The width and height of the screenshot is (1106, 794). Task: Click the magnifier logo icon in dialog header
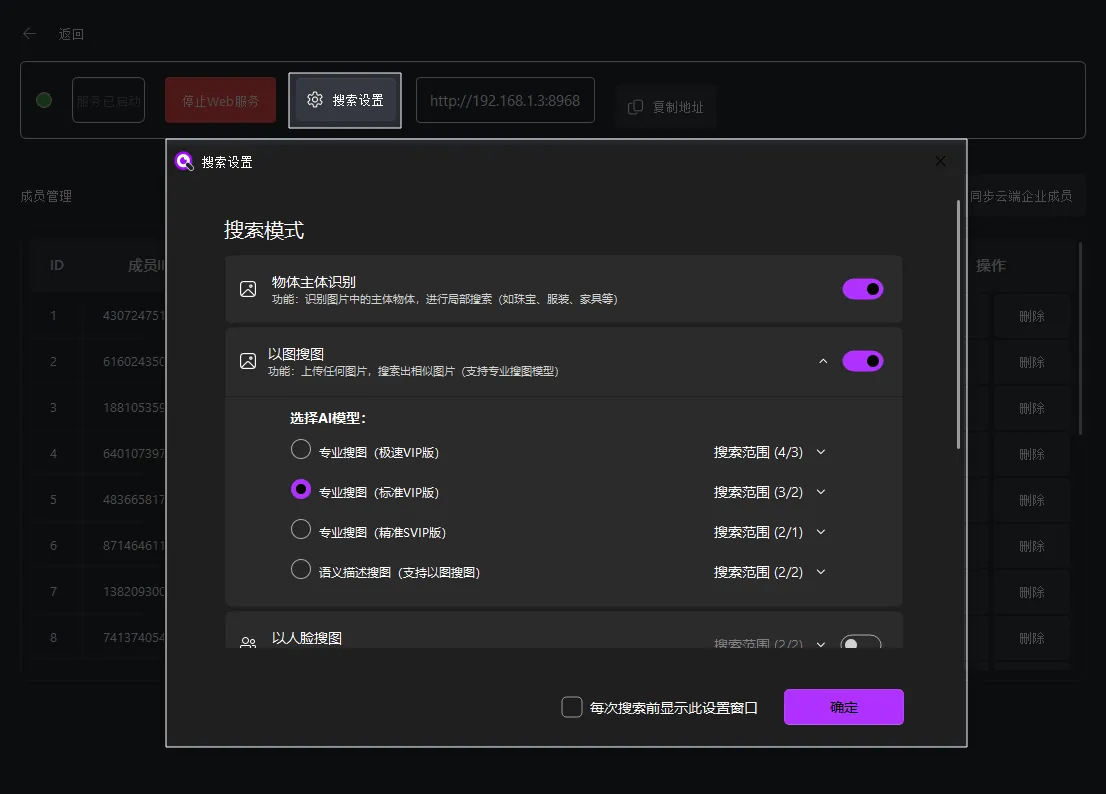click(x=183, y=161)
